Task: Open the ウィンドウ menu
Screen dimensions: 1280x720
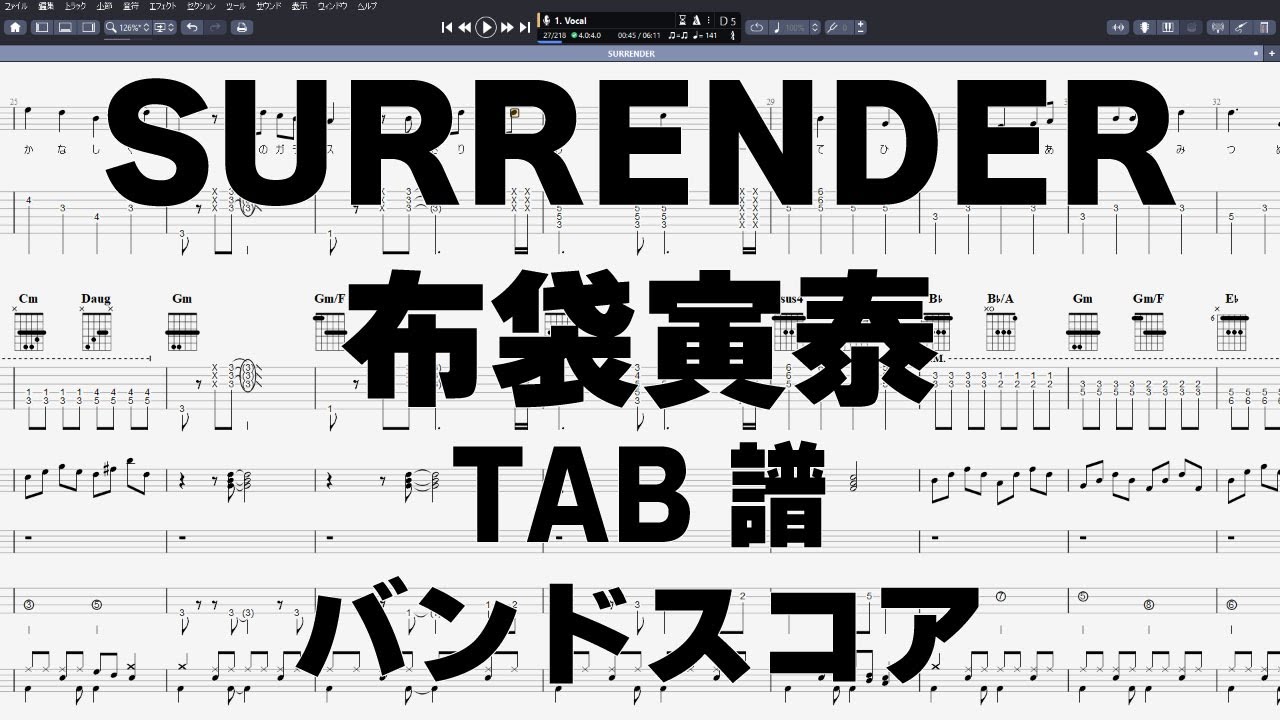Action: (x=333, y=6)
